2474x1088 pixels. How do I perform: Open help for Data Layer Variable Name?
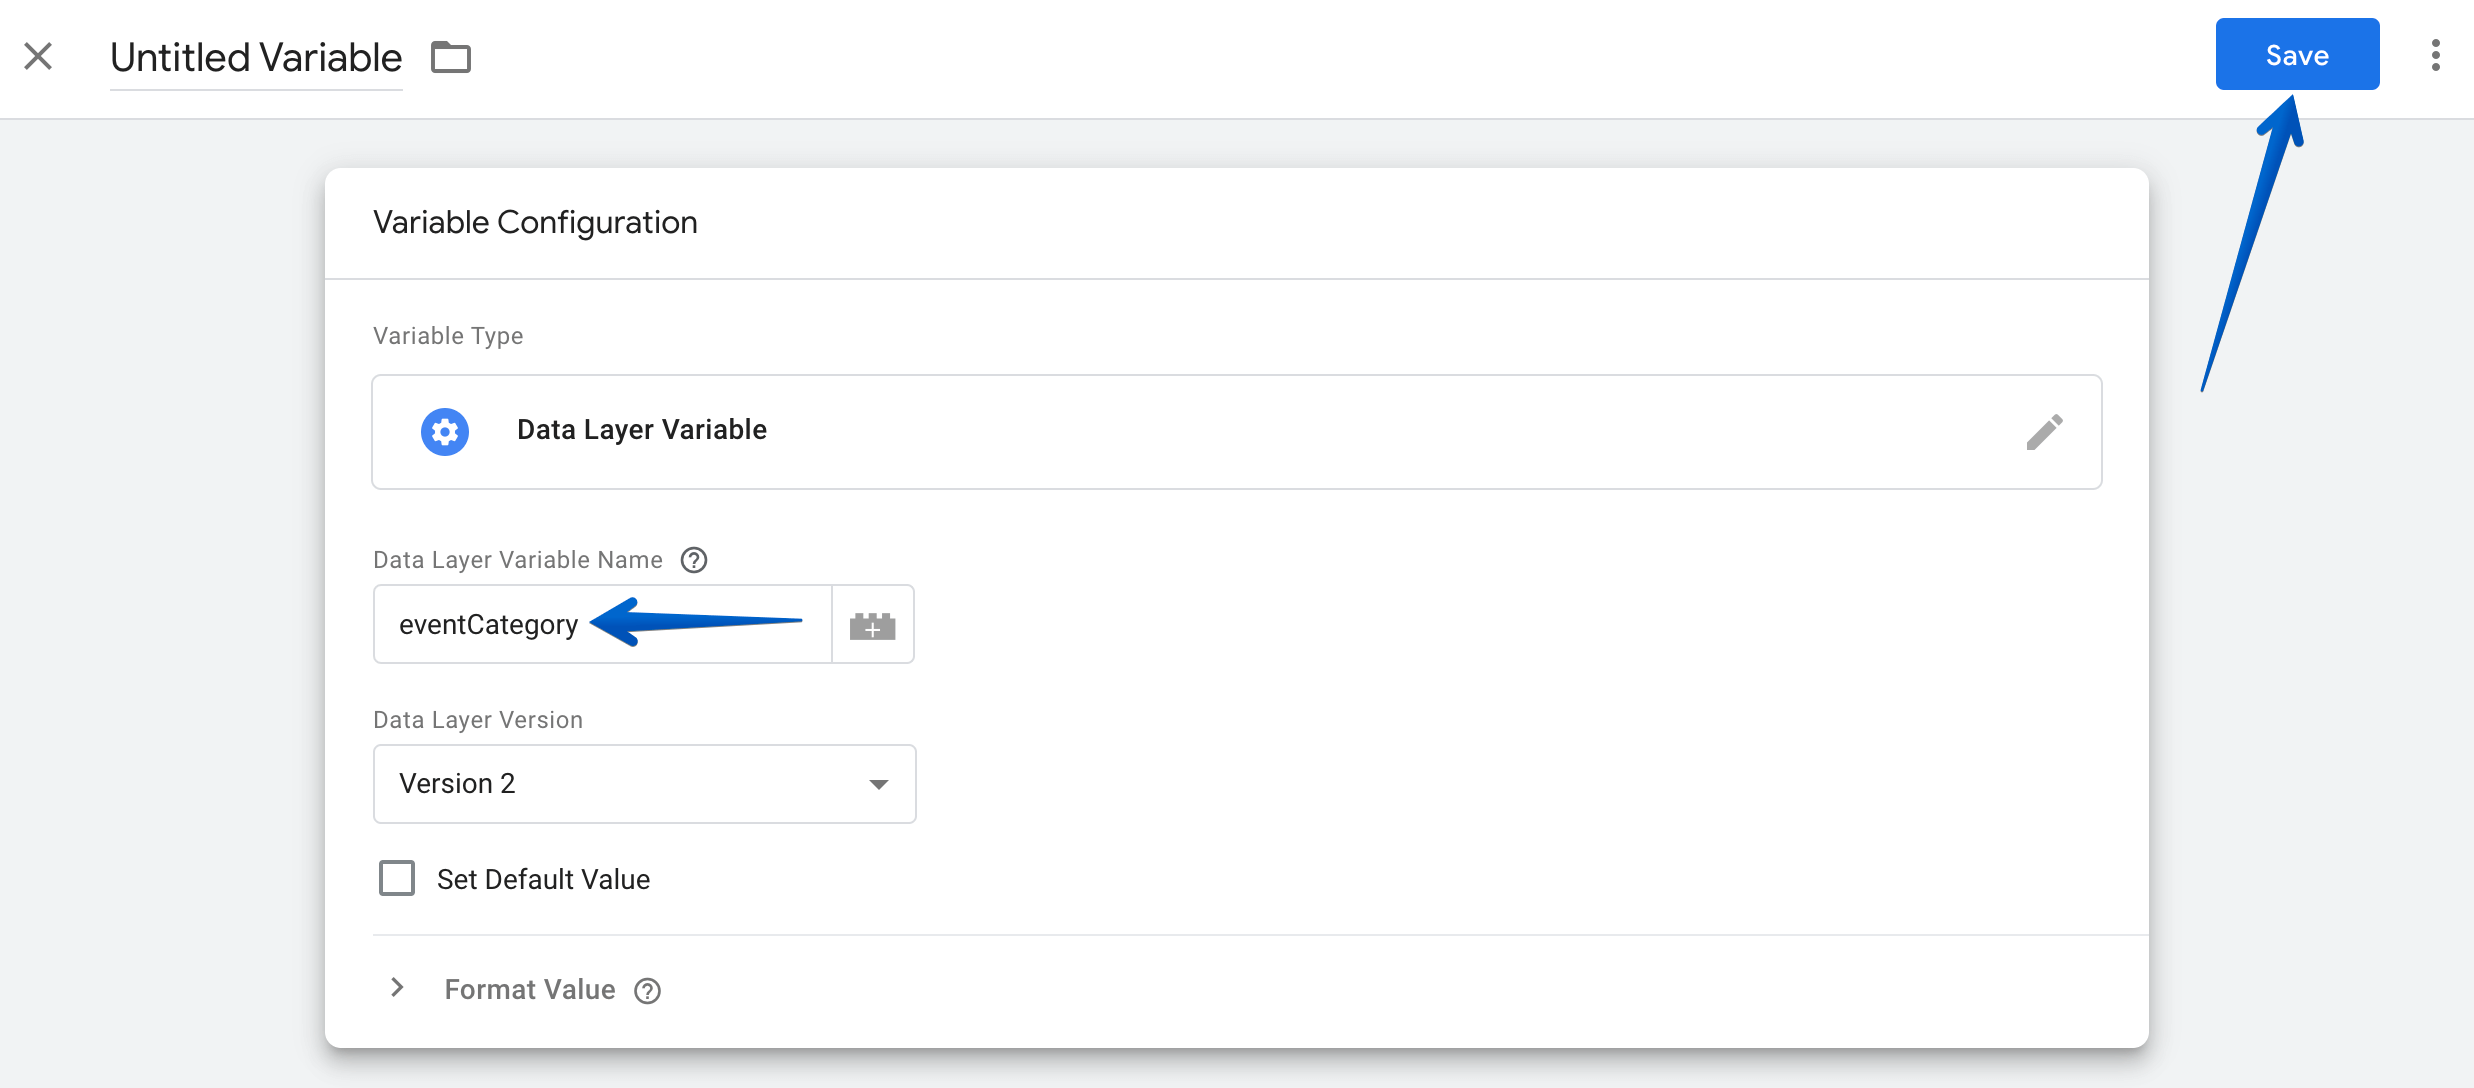coord(694,560)
